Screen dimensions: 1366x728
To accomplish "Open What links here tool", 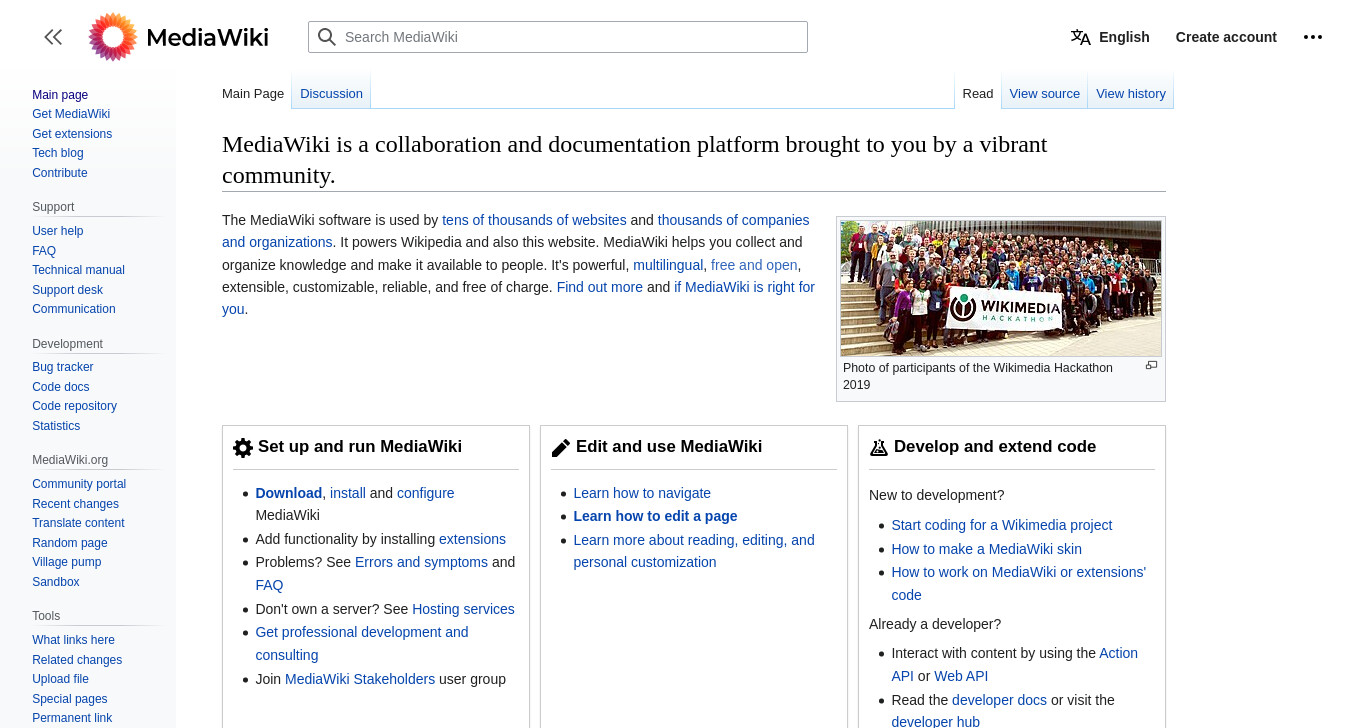I will click(73, 640).
